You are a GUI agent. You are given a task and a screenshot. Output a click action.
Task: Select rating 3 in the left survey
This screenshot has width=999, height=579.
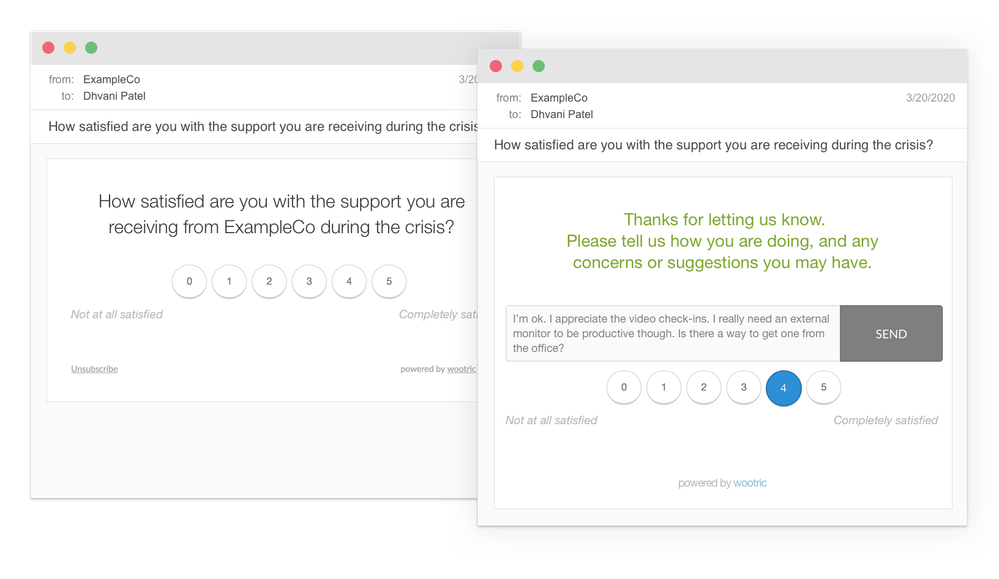click(309, 281)
